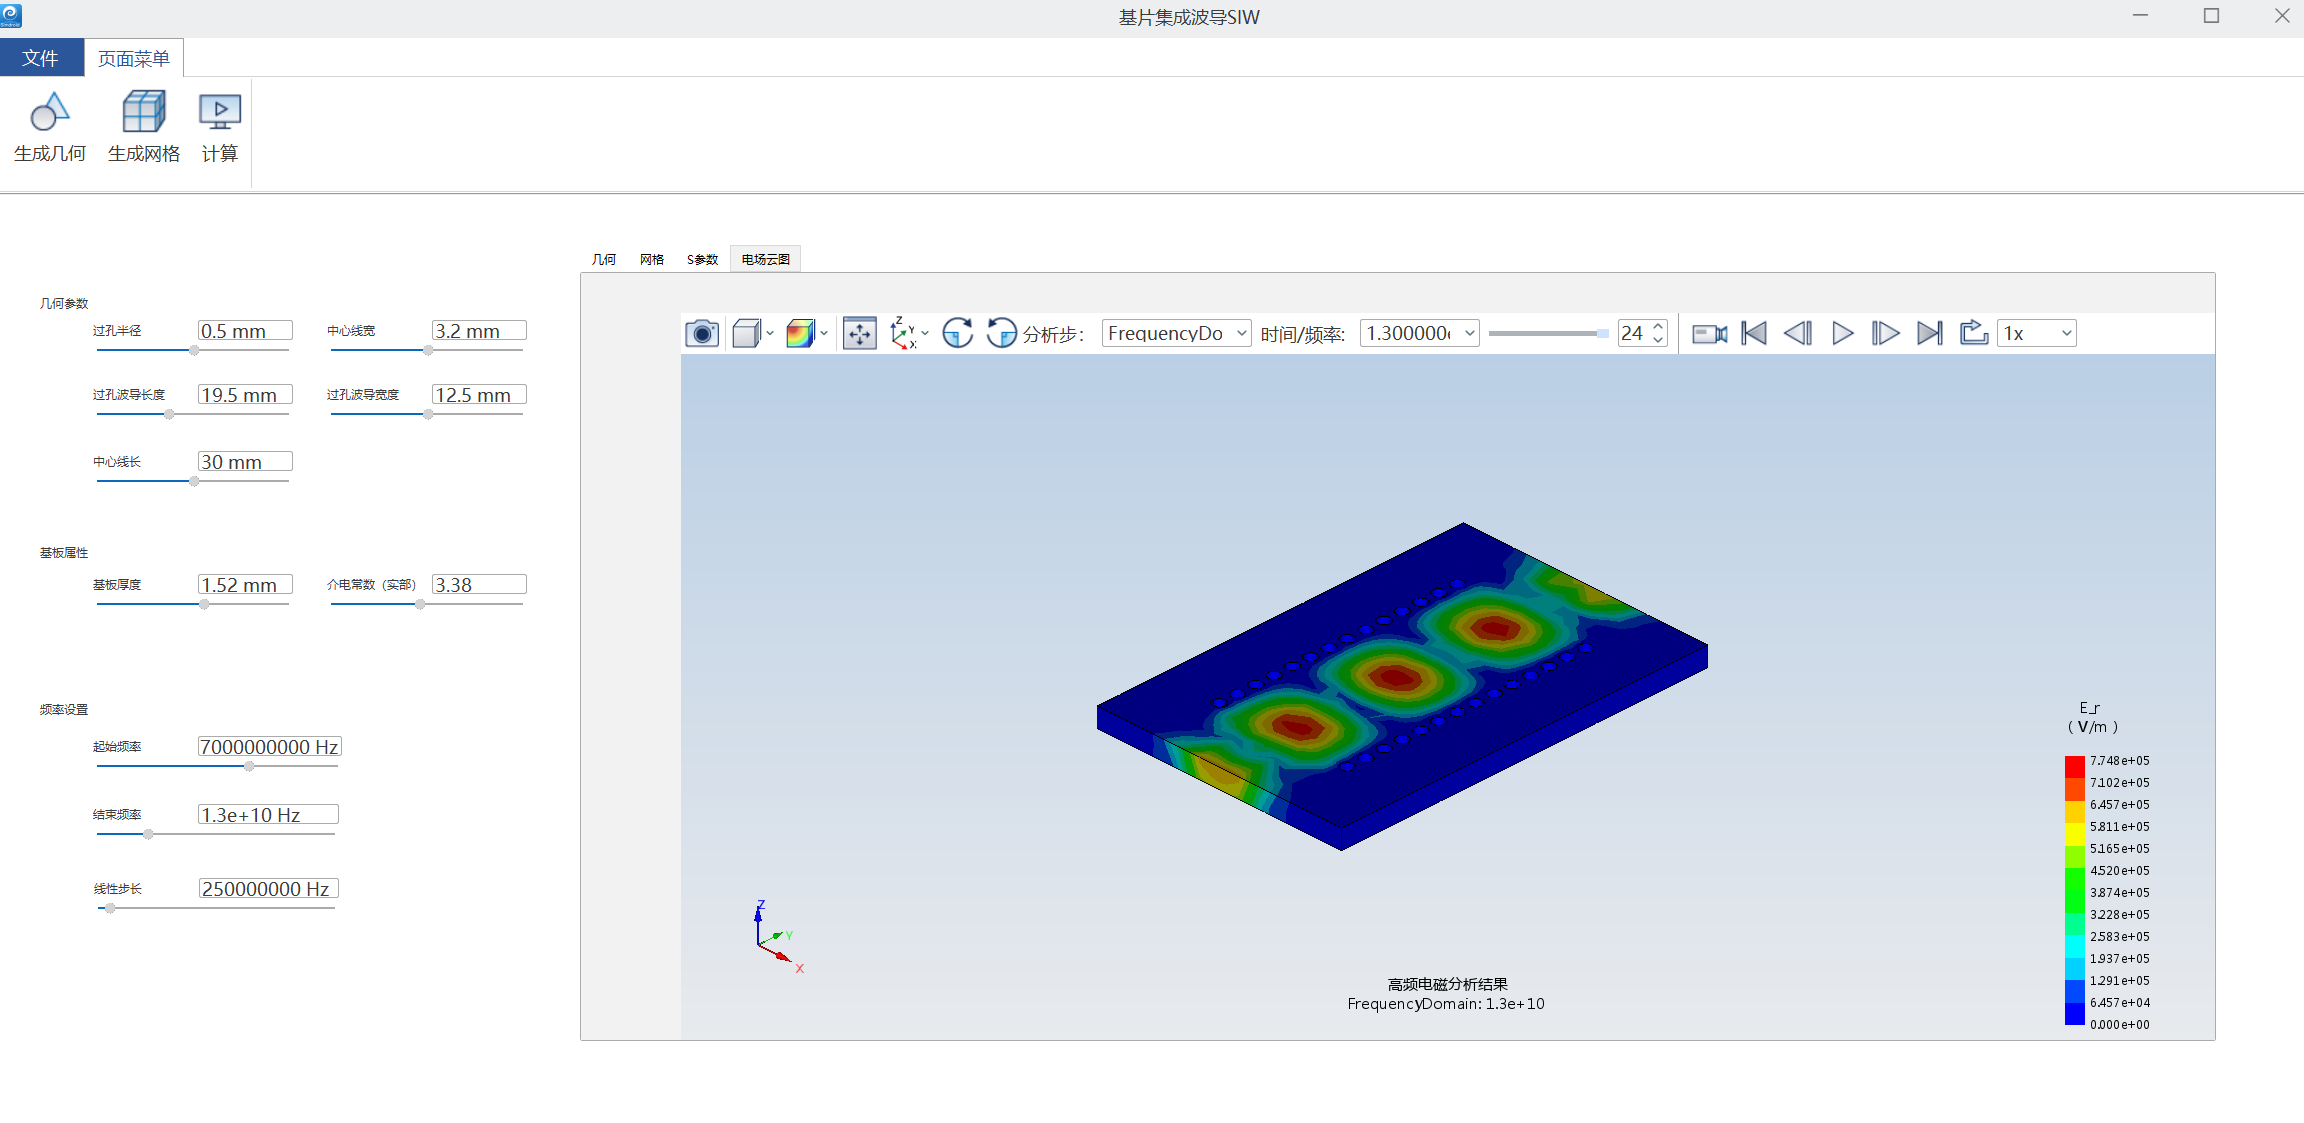Screen dimensions: 2304x1123
Task: Step back one frame
Action: 1798,333
